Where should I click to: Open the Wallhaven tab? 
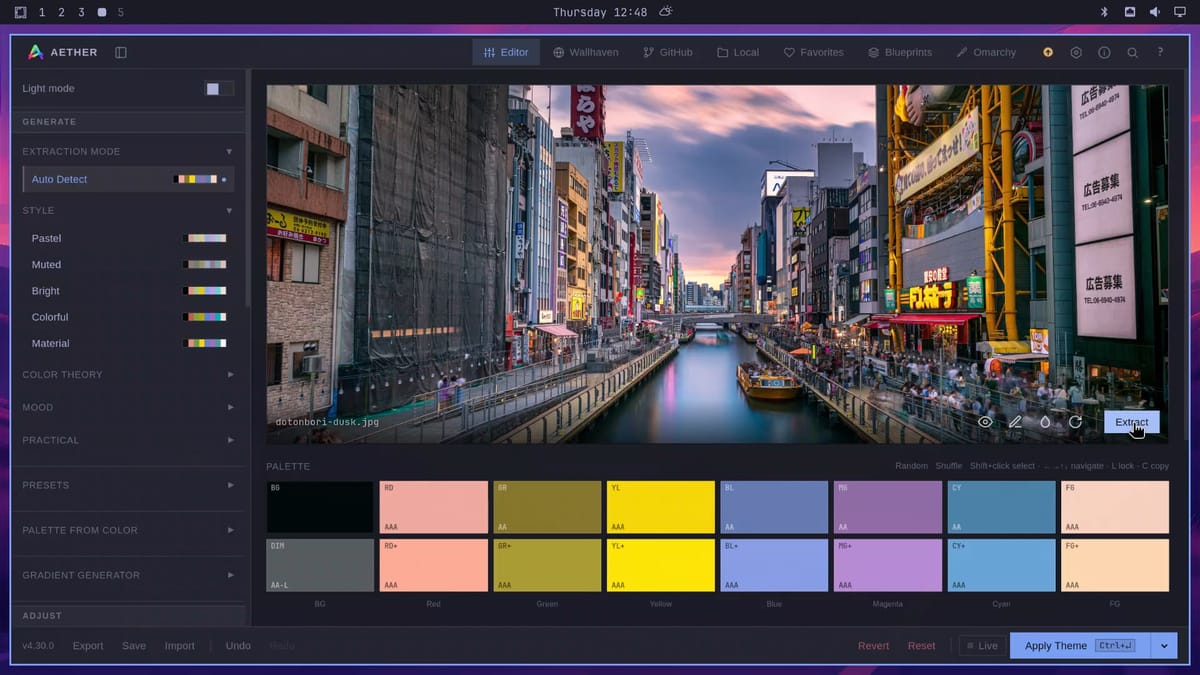coord(586,52)
